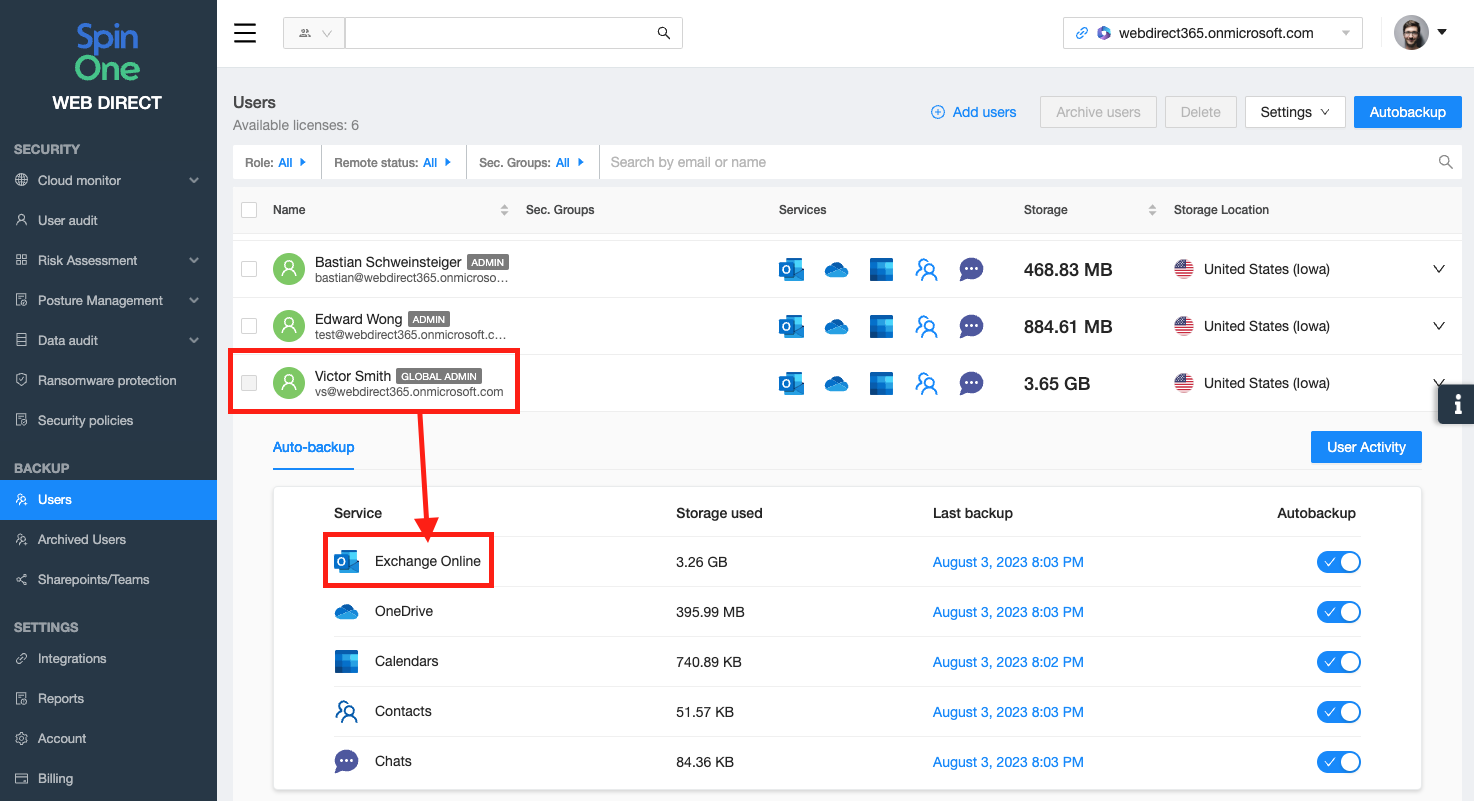Open the Calendars last backup date link
The image size is (1474, 801).
pyautogui.click(x=1007, y=662)
